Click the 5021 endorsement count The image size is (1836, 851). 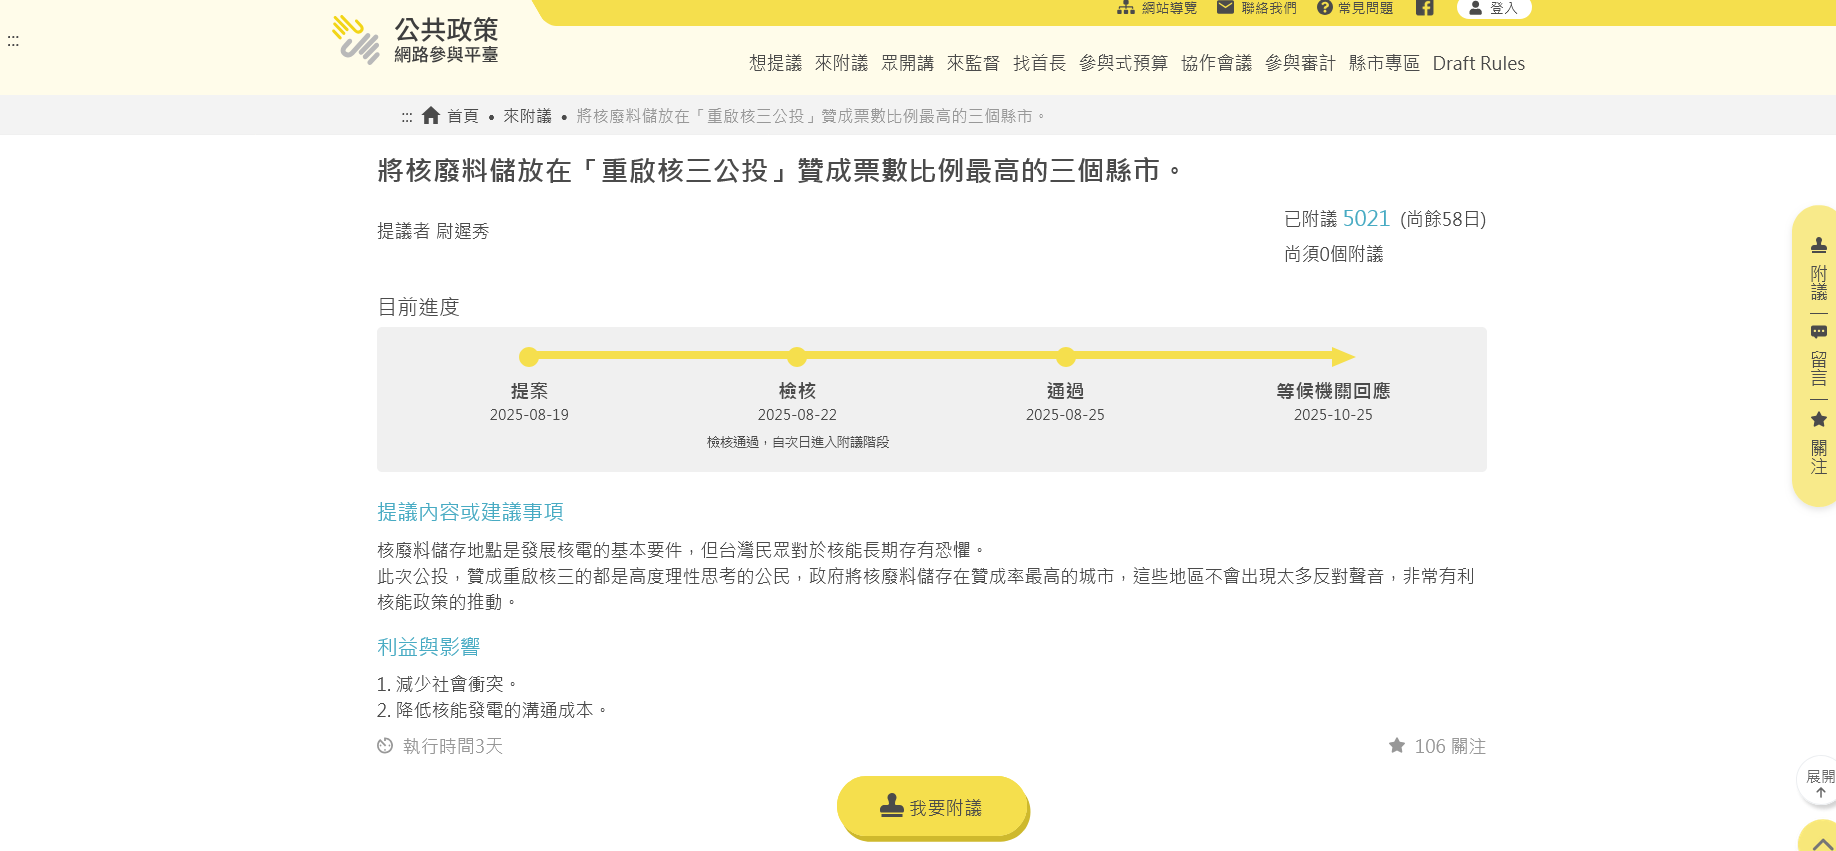1366,218
